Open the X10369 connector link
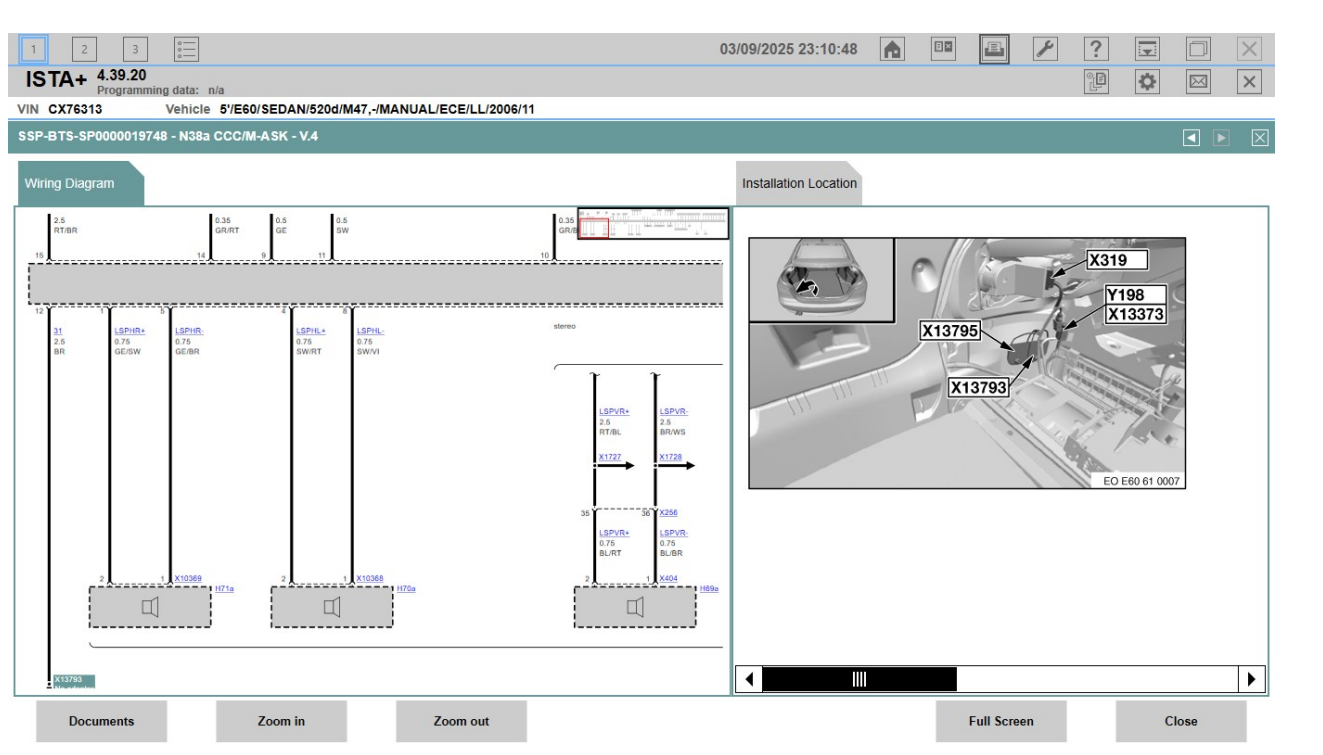This screenshot has width=1323, height=755. click(188, 579)
